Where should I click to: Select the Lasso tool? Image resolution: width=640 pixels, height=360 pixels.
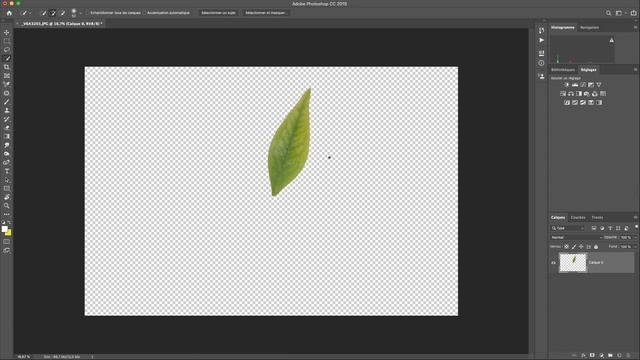7,49
